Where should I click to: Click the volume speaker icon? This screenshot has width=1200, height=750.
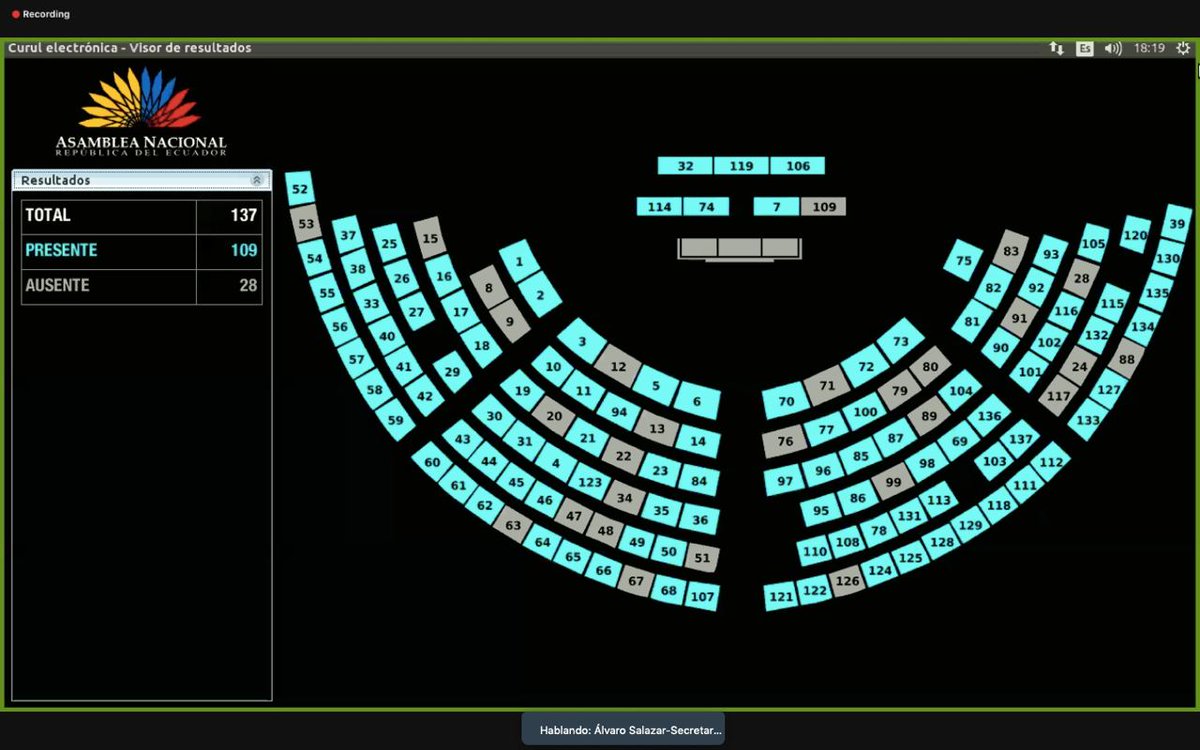pos(1113,48)
